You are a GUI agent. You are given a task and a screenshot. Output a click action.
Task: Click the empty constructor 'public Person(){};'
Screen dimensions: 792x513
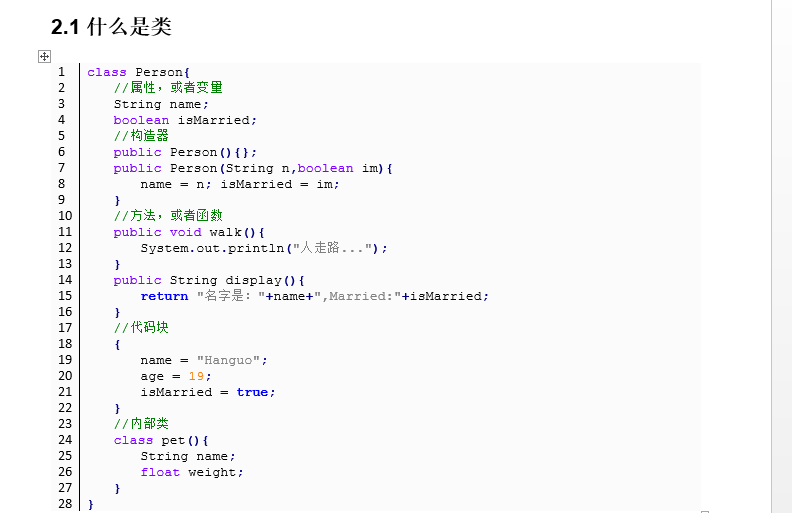[x=185, y=152]
